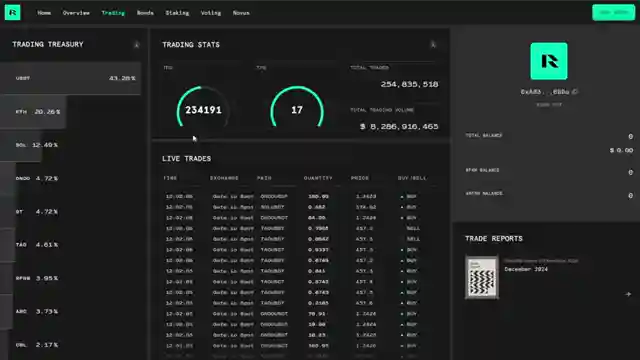Image resolution: width=640 pixels, height=360 pixels.
Task: Click the green R logo in the navigation bar
Action: coord(13,13)
